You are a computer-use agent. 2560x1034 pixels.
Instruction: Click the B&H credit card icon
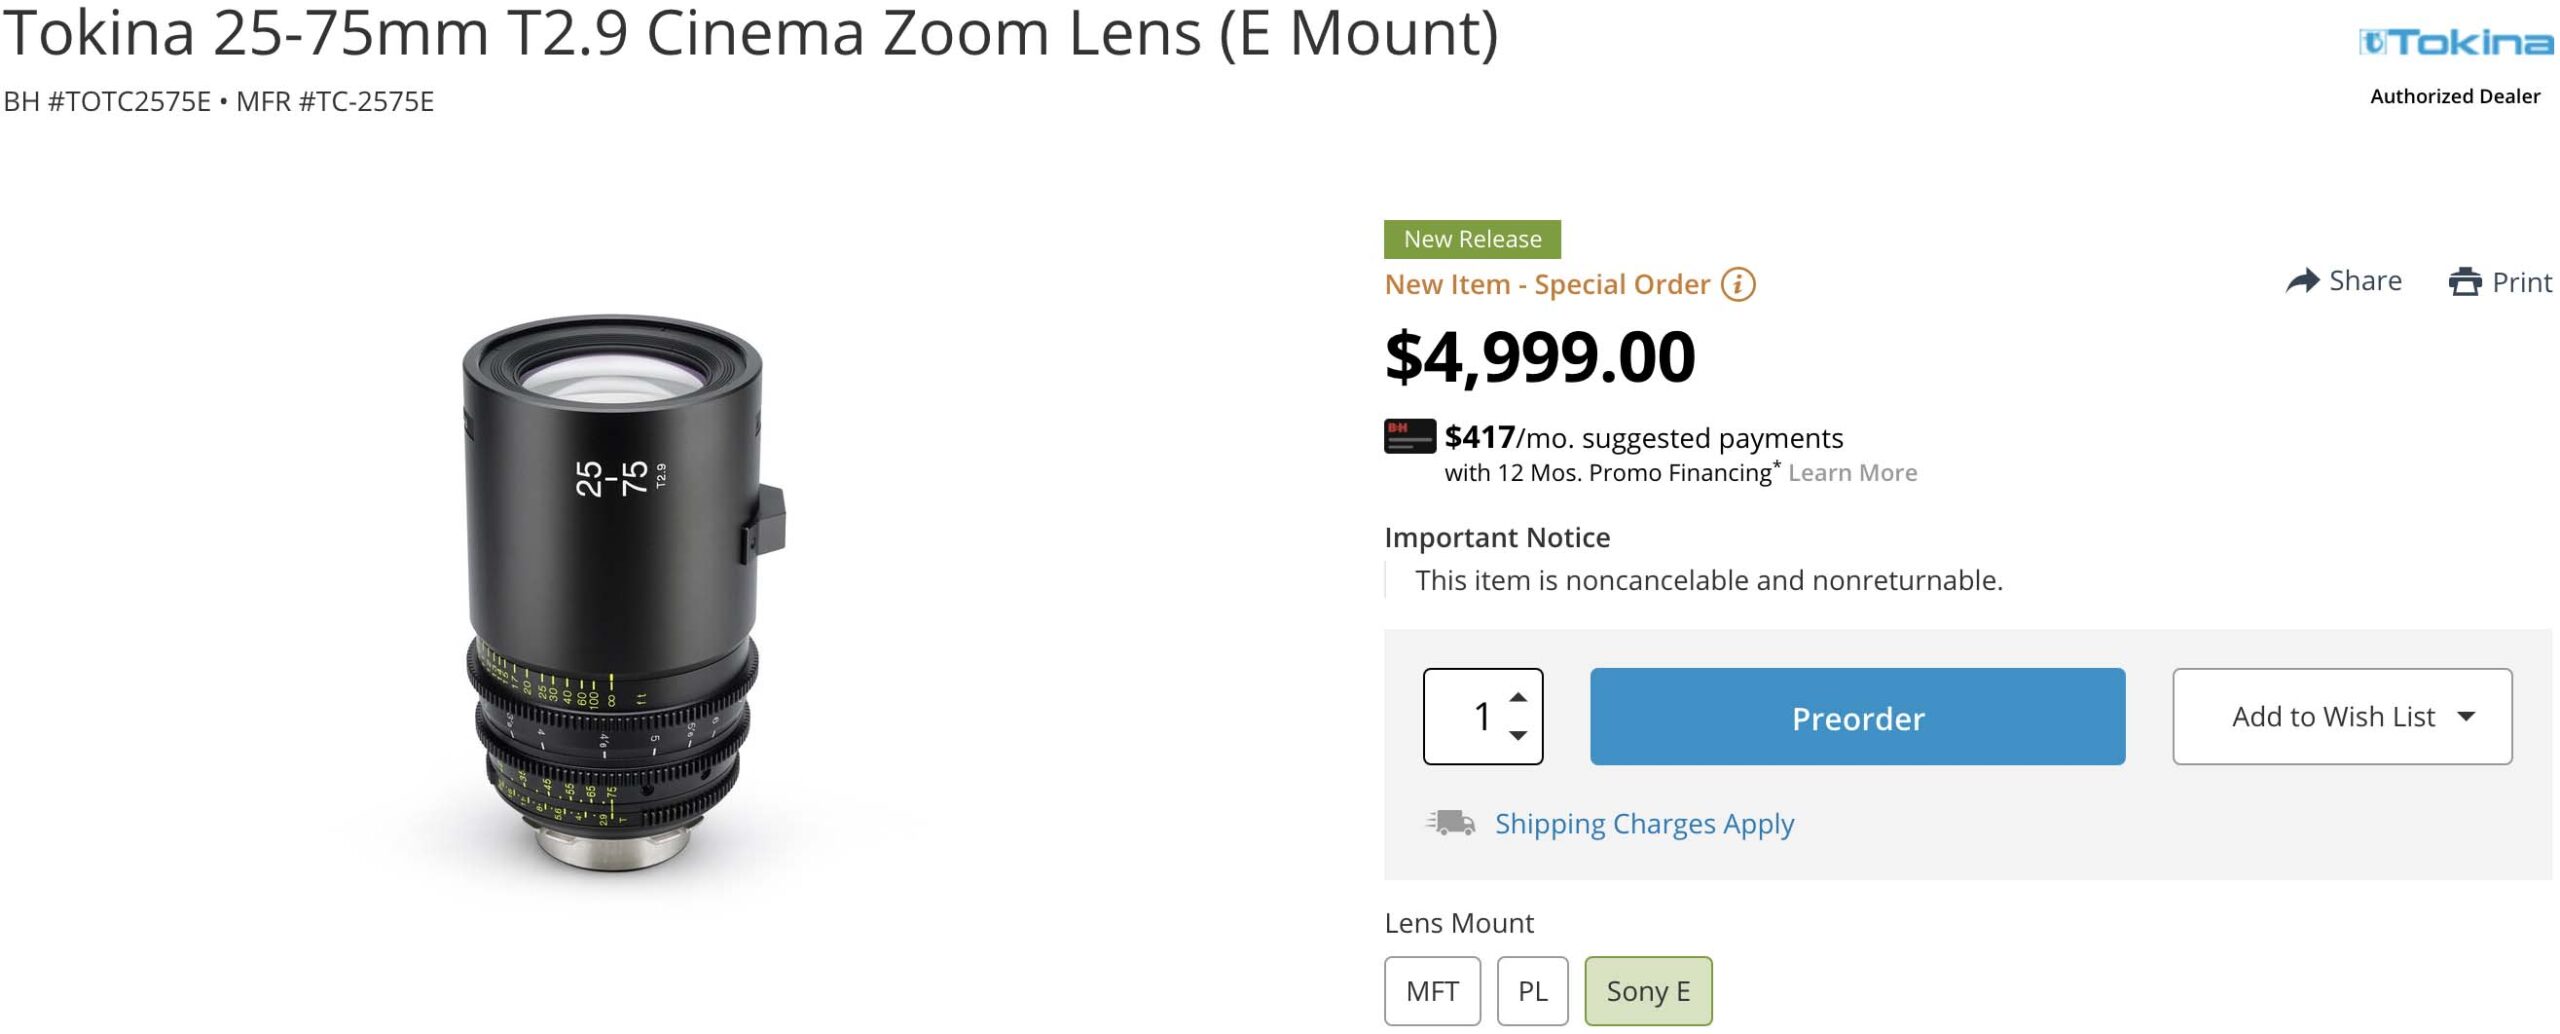tap(1409, 436)
